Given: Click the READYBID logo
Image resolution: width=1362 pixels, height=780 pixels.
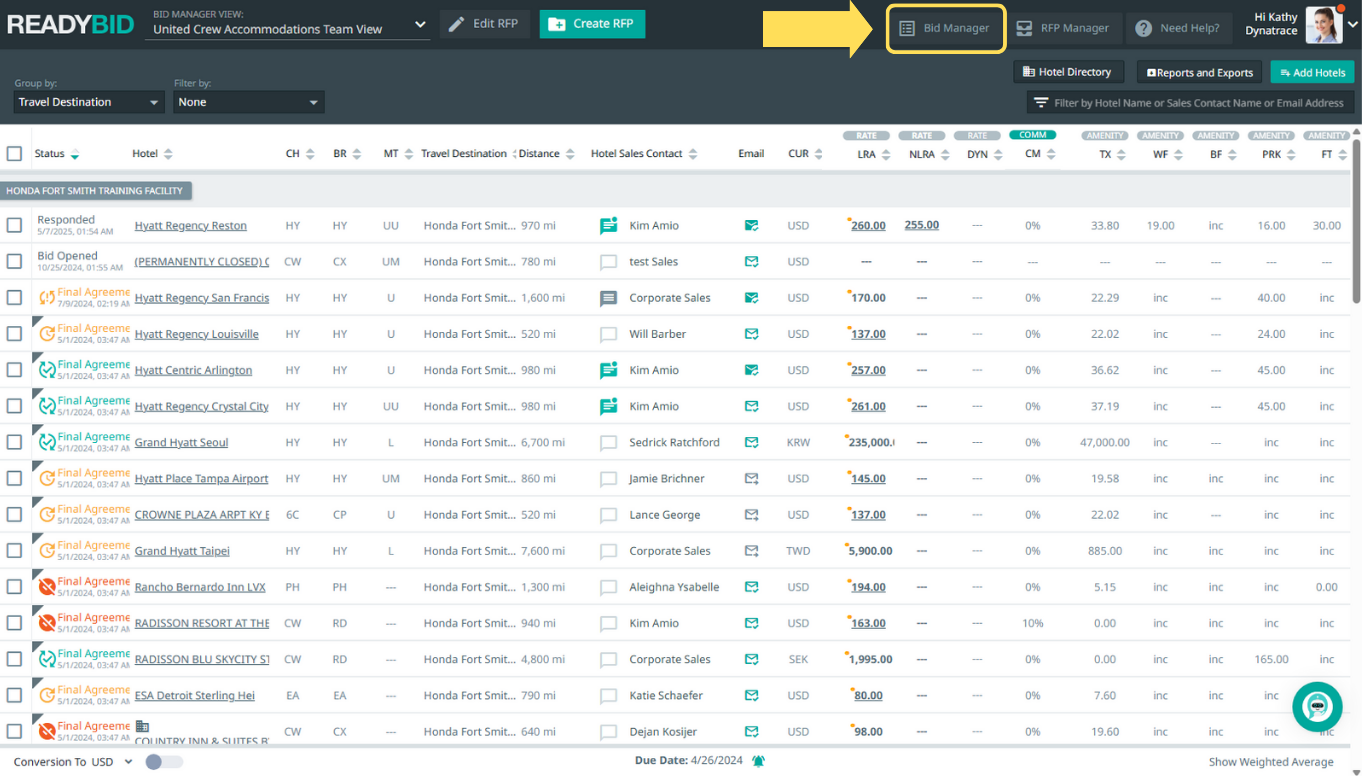Looking at the screenshot, I should coord(70,25).
